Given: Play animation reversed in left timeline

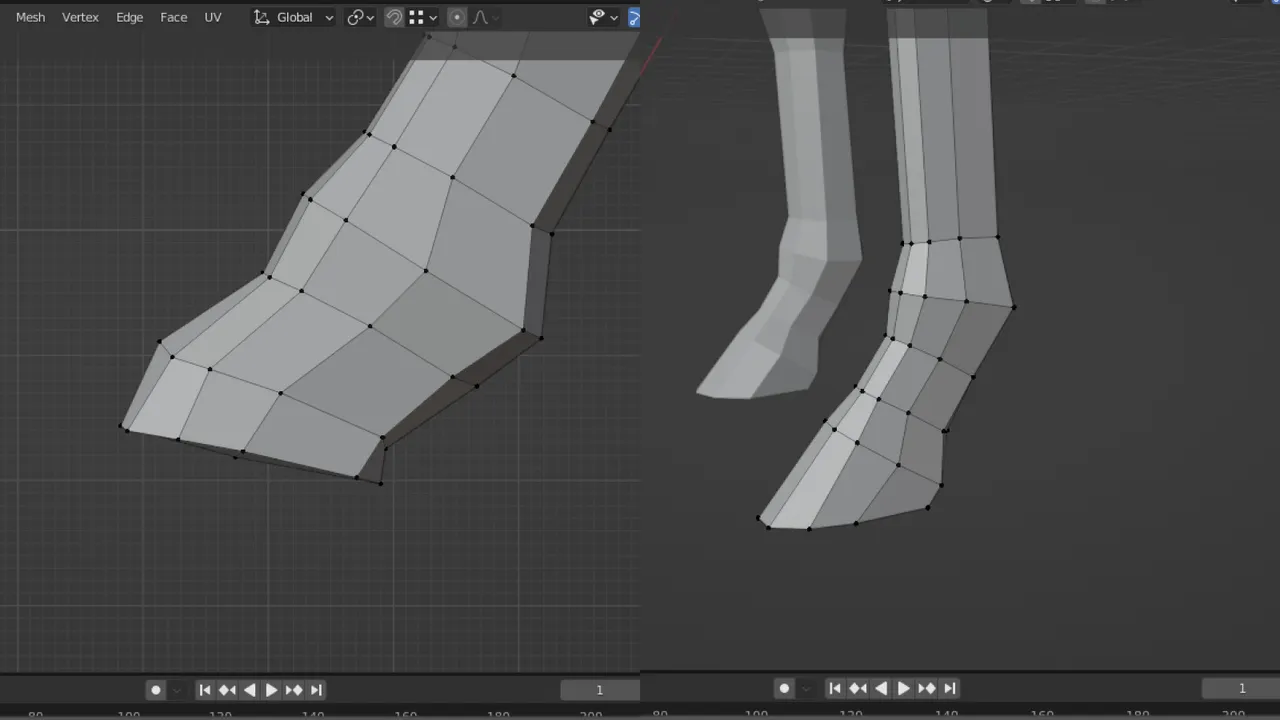Looking at the screenshot, I should (x=249, y=690).
